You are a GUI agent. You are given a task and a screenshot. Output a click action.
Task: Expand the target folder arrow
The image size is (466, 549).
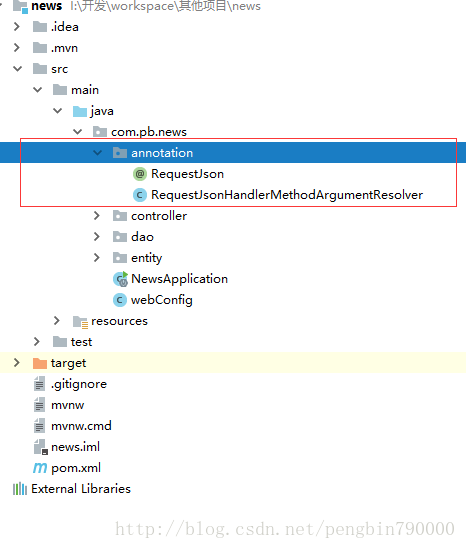click(x=16, y=363)
